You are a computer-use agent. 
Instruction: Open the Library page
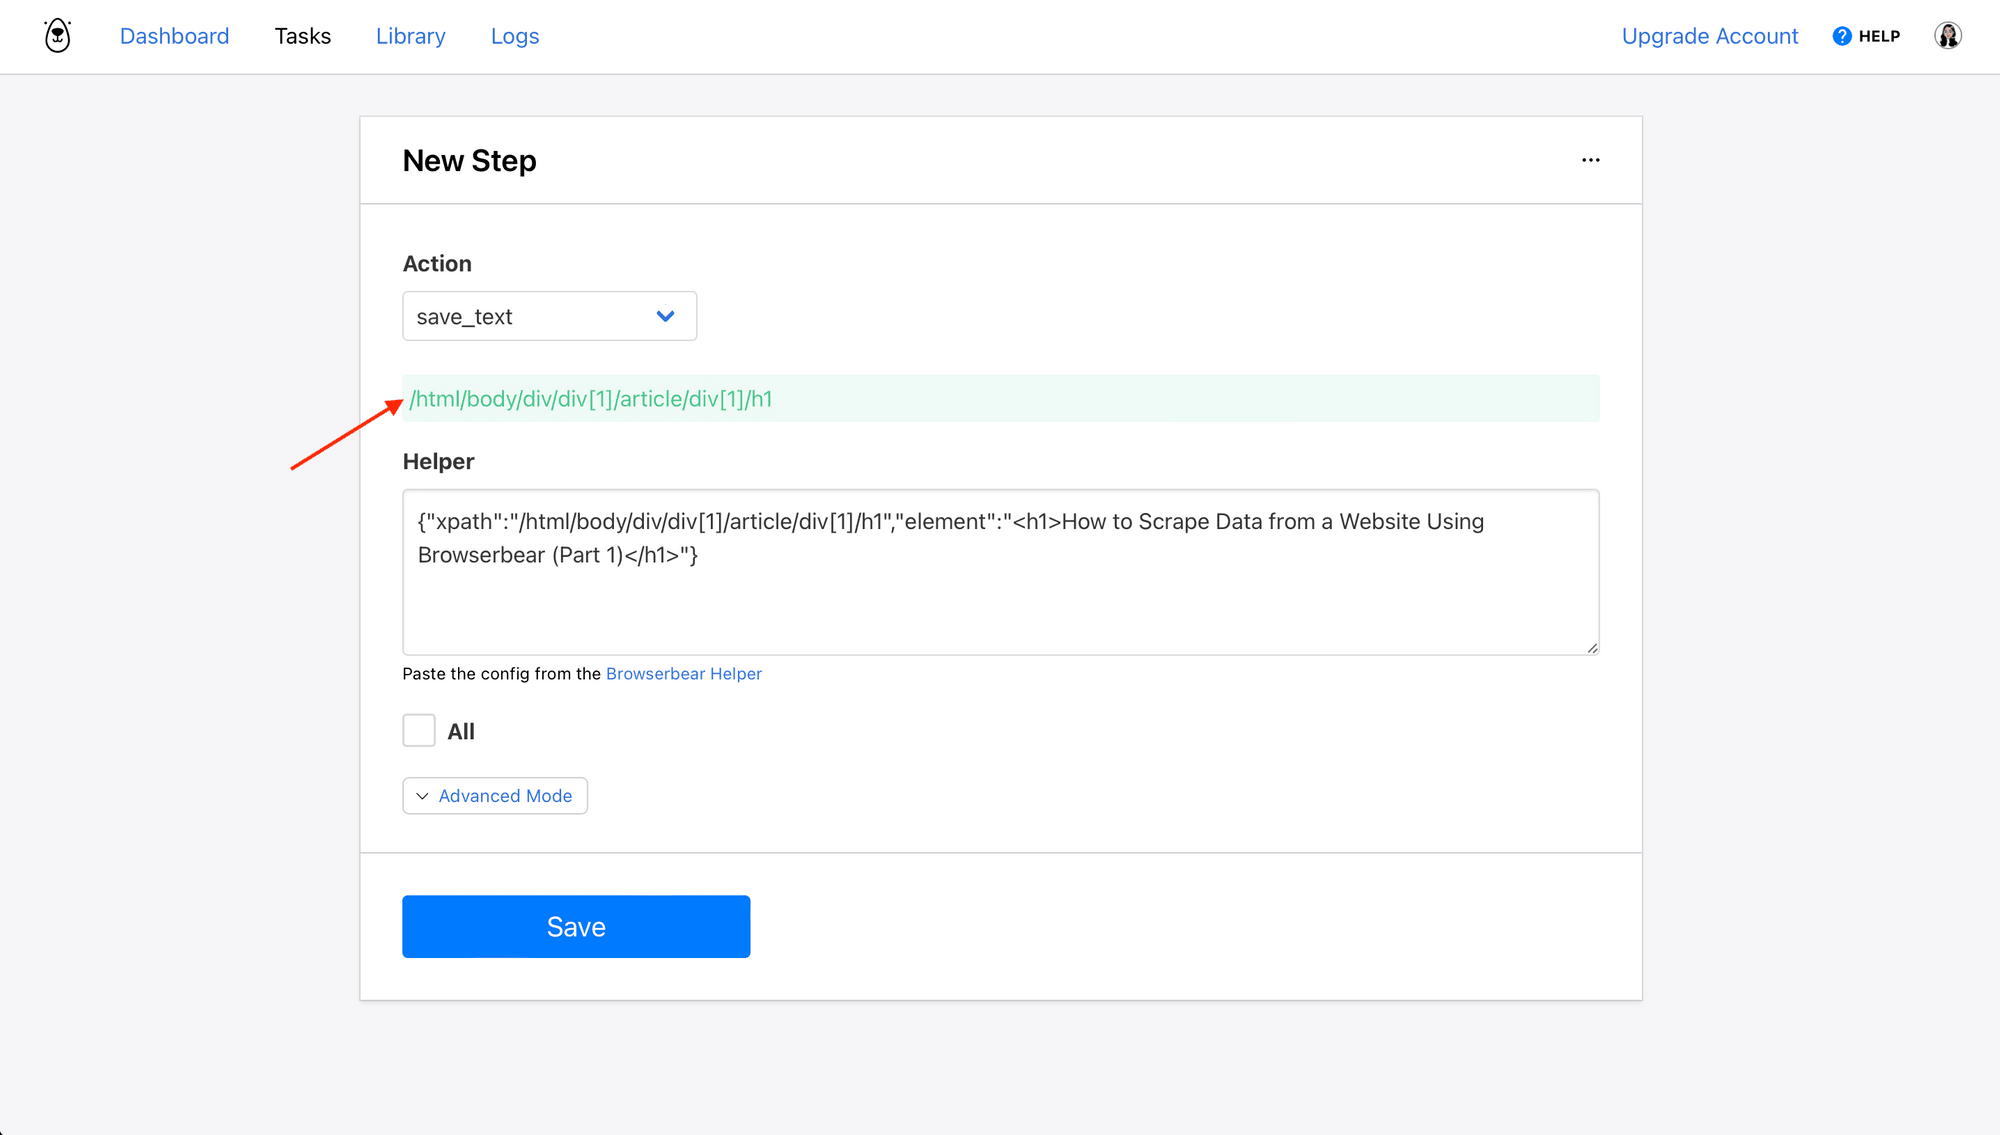tap(410, 35)
